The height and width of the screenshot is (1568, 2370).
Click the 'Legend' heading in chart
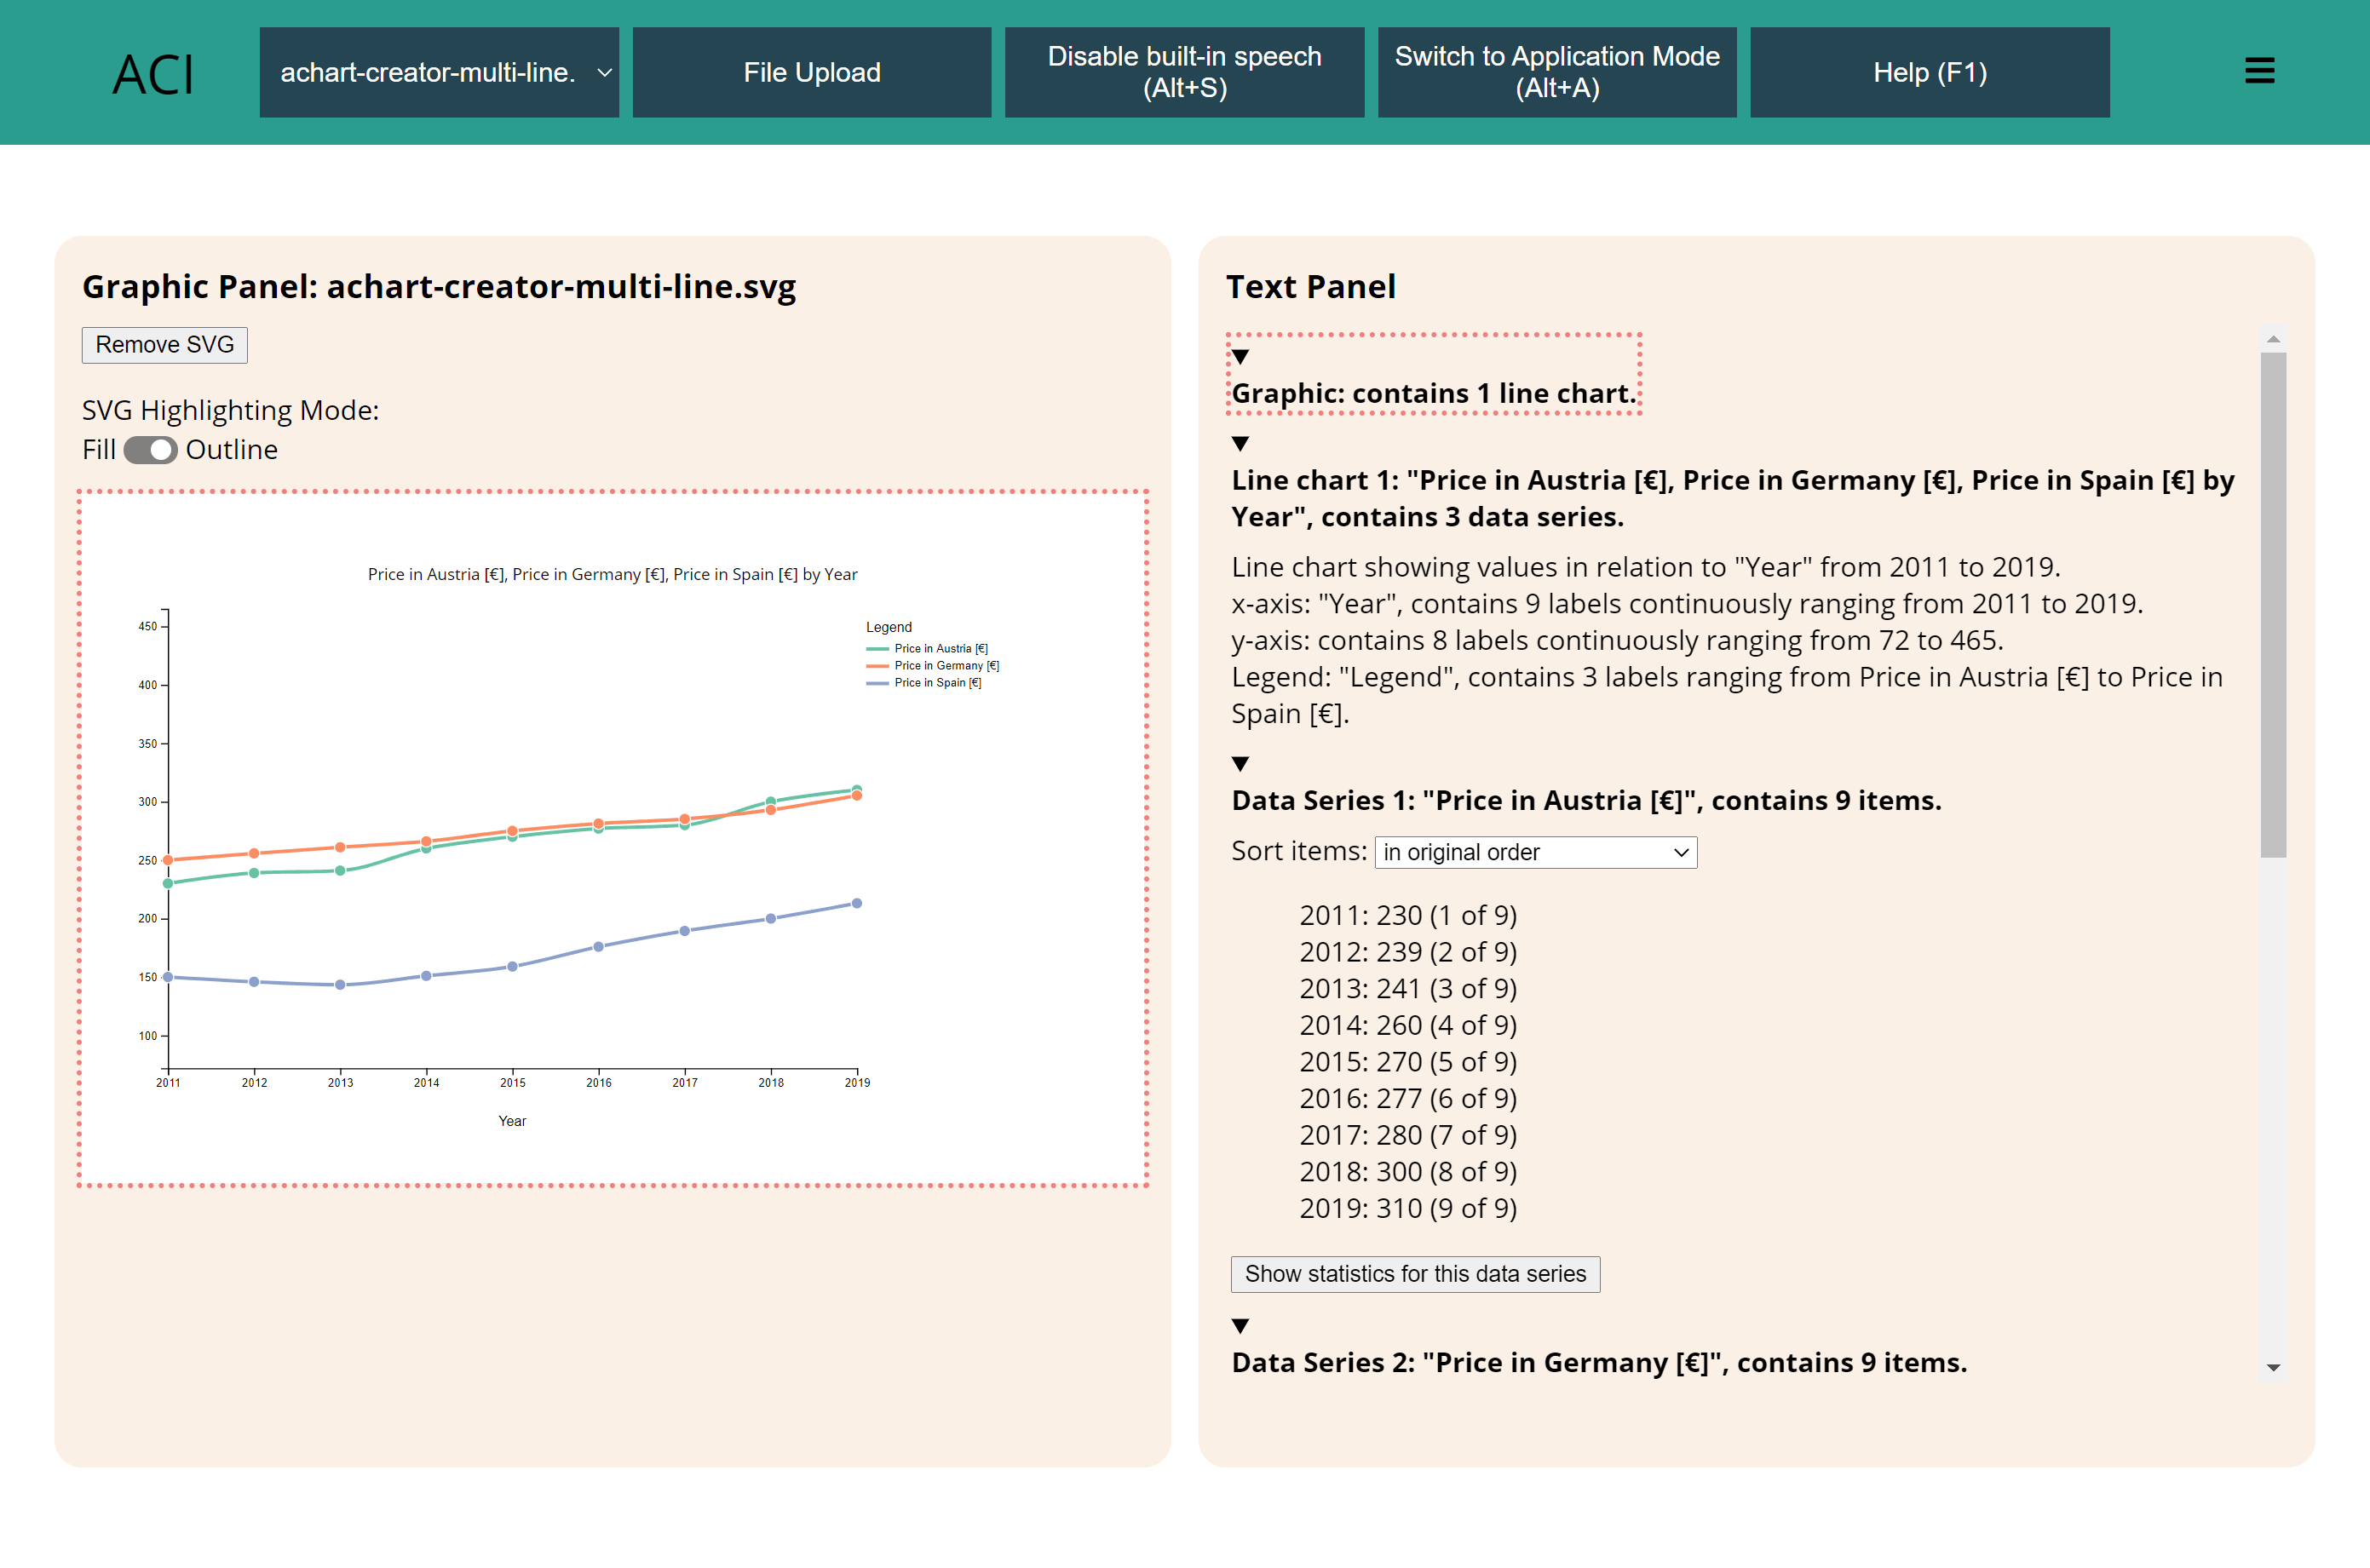[x=889, y=627]
